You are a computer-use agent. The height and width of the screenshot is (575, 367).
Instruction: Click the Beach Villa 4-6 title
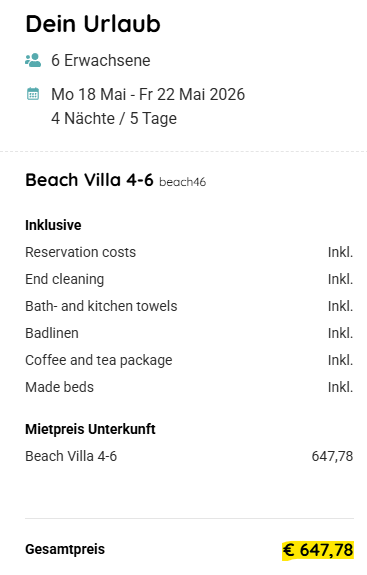tap(89, 180)
